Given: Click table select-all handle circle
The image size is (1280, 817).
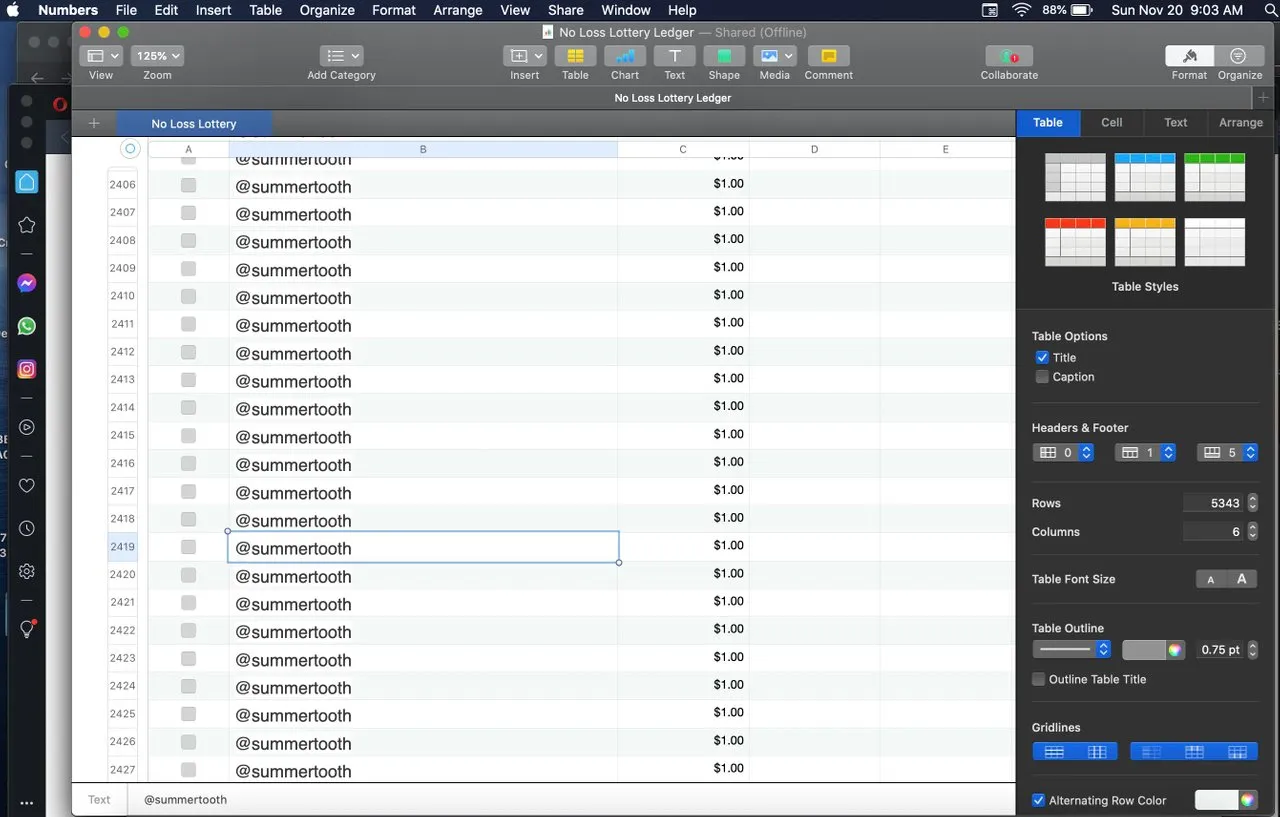Looking at the screenshot, I should [130, 149].
